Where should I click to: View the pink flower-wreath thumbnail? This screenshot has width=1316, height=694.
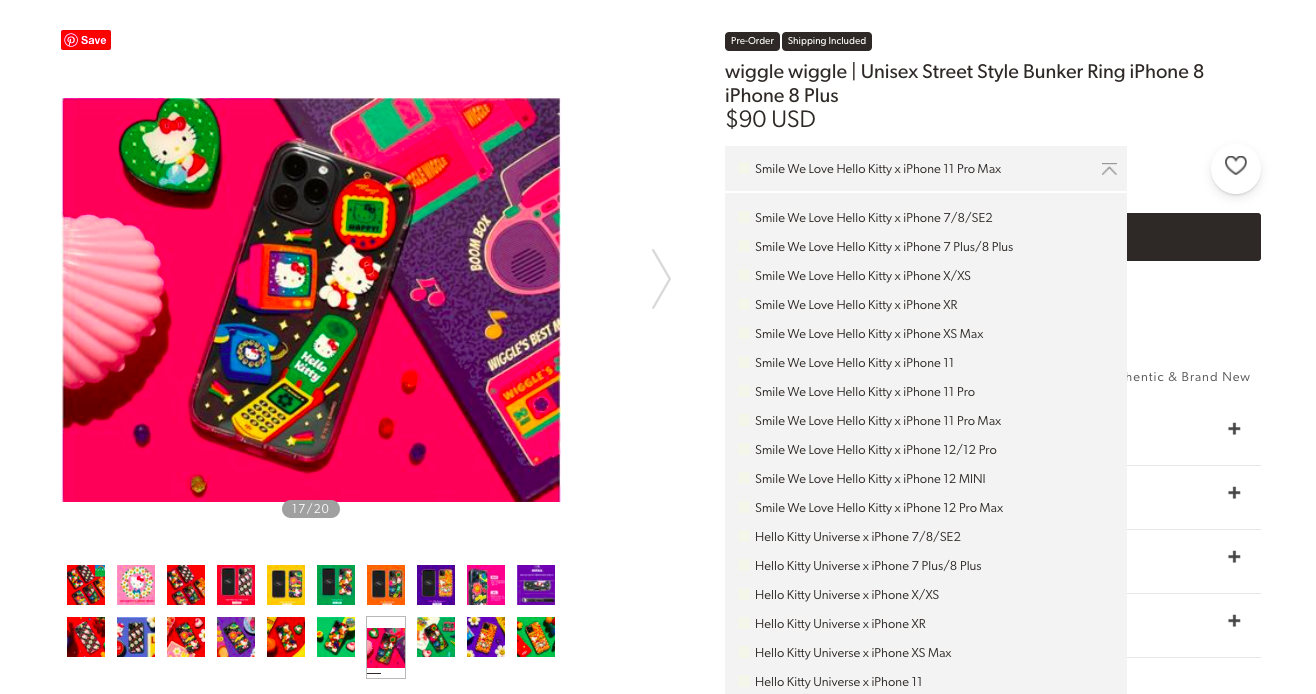click(x=136, y=585)
